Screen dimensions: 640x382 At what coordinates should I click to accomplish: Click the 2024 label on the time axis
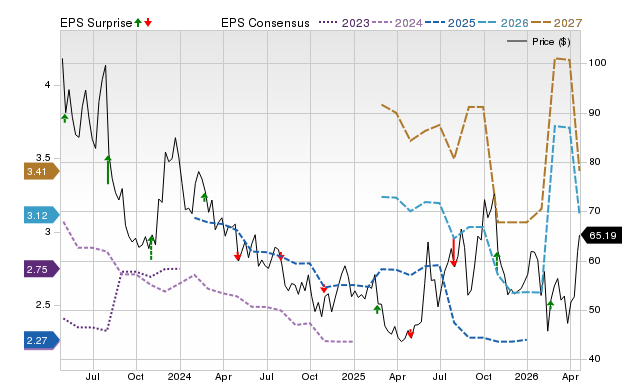(179, 376)
